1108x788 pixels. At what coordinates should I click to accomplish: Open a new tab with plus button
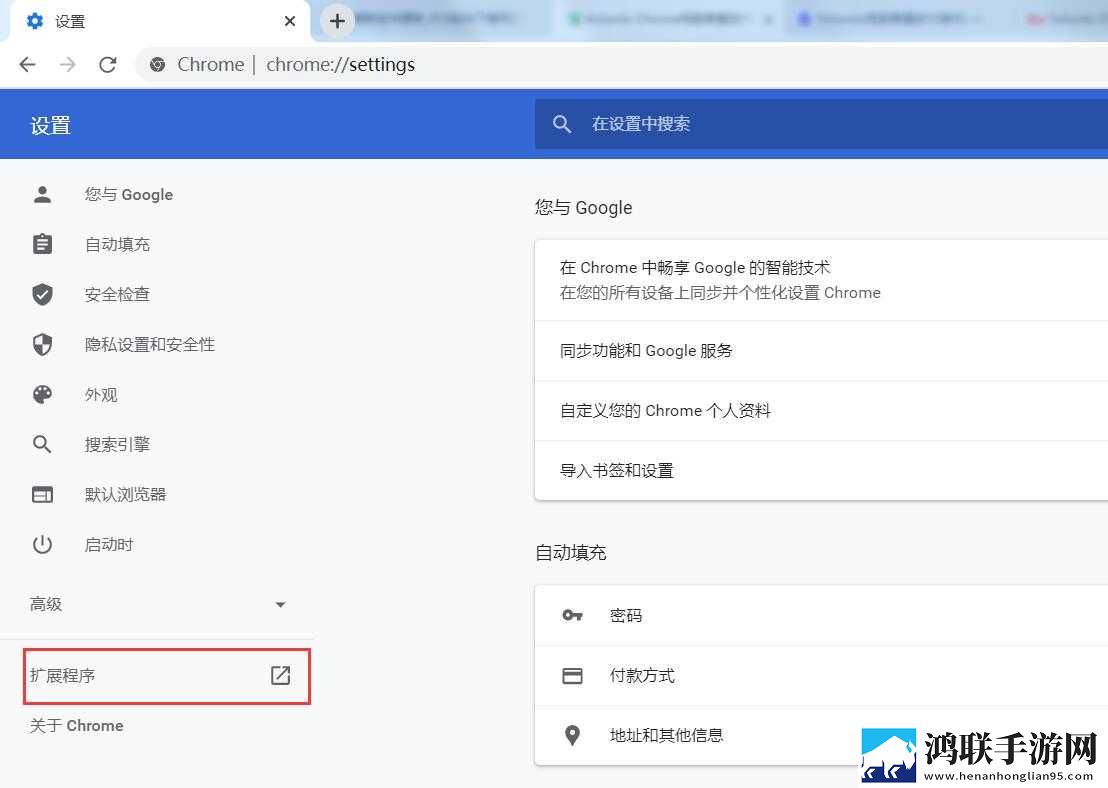point(337,21)
